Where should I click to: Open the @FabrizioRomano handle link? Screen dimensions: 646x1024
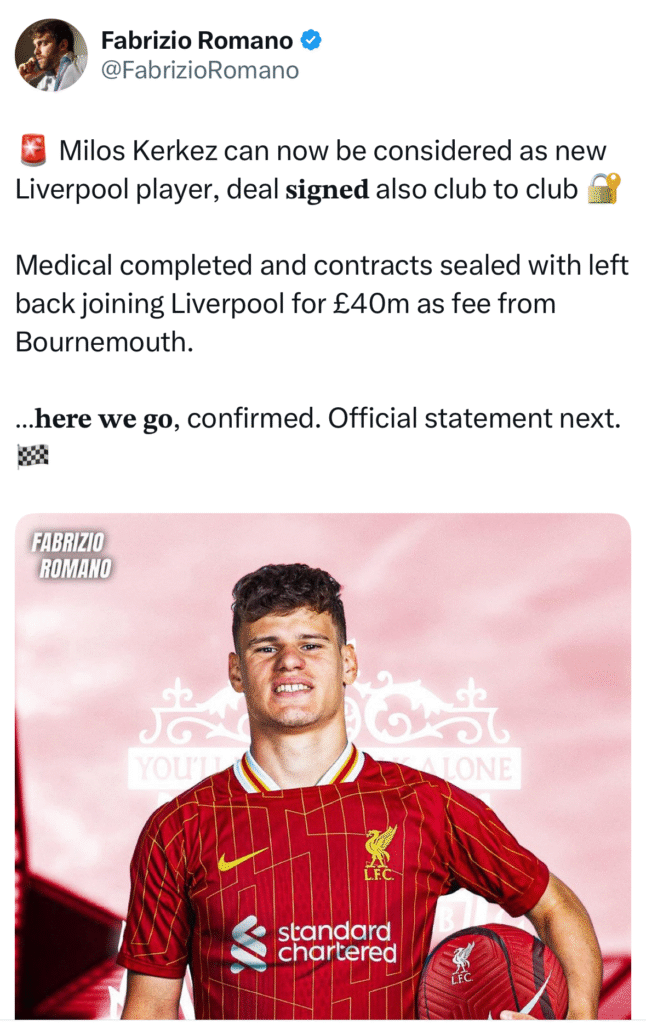[x=200, y=70]
